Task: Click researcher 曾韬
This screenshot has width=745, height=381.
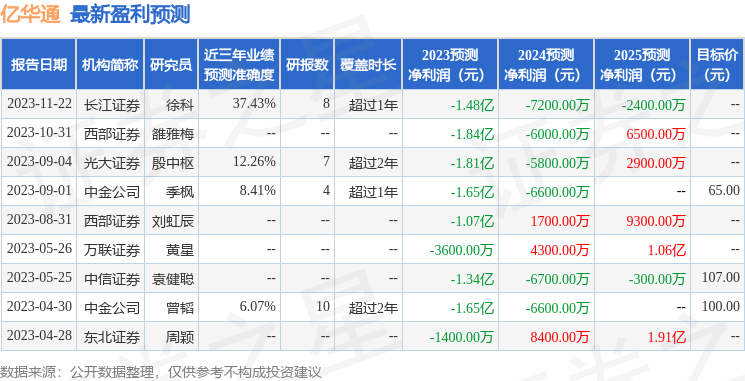Action: click(180, 308)
